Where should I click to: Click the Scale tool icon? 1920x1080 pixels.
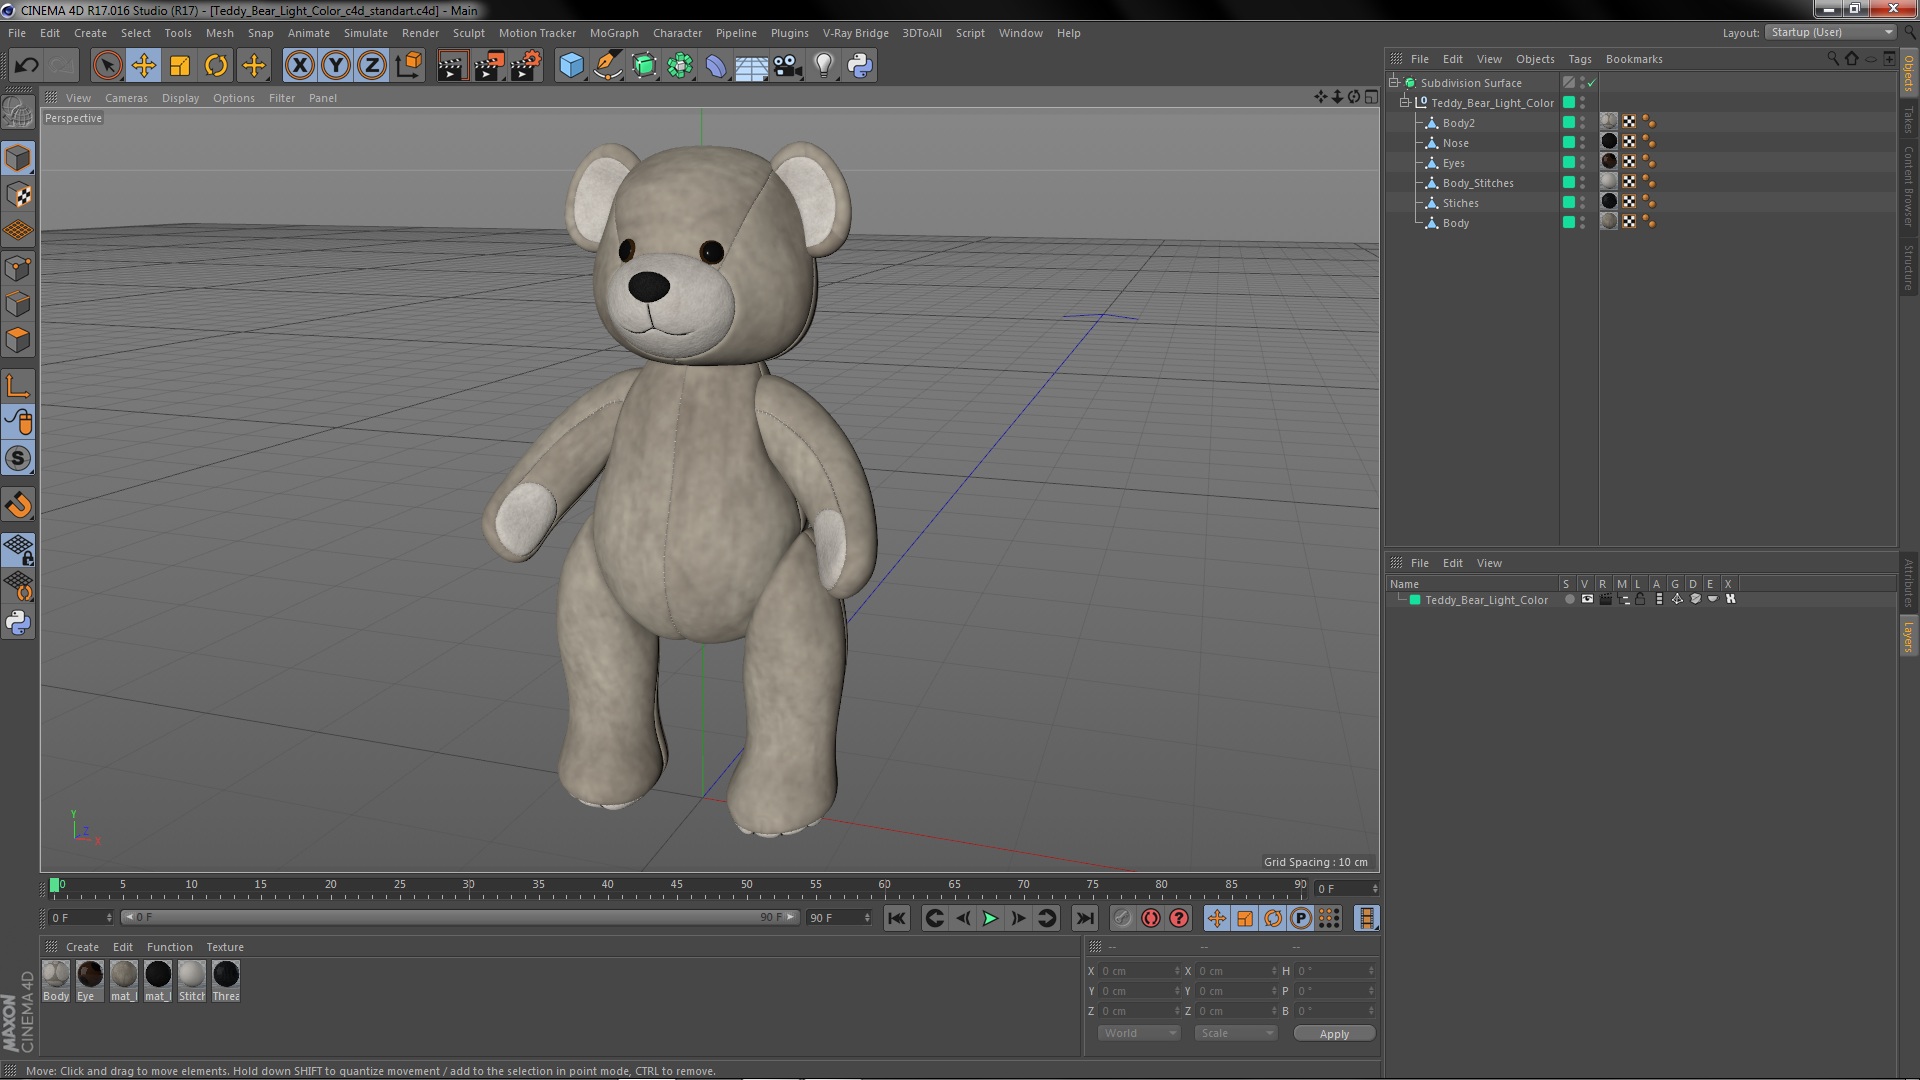pos(180,66)
